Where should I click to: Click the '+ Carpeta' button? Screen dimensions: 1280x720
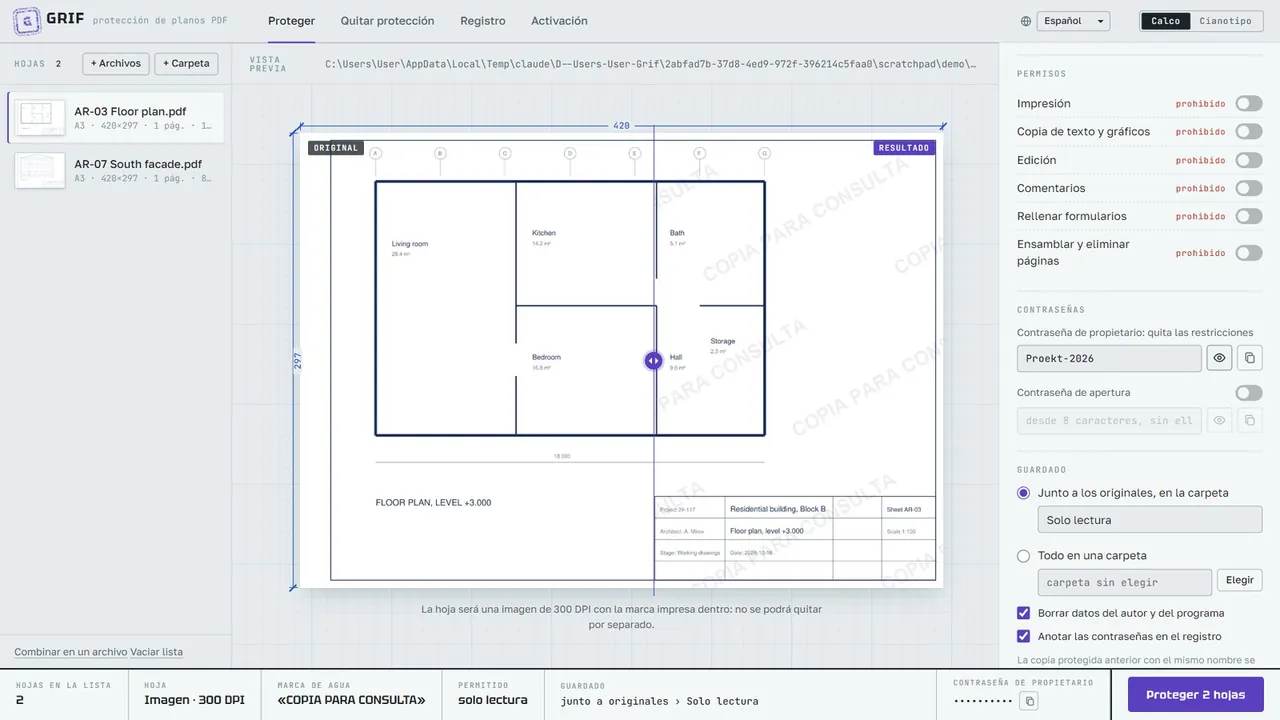click(186, 64)
